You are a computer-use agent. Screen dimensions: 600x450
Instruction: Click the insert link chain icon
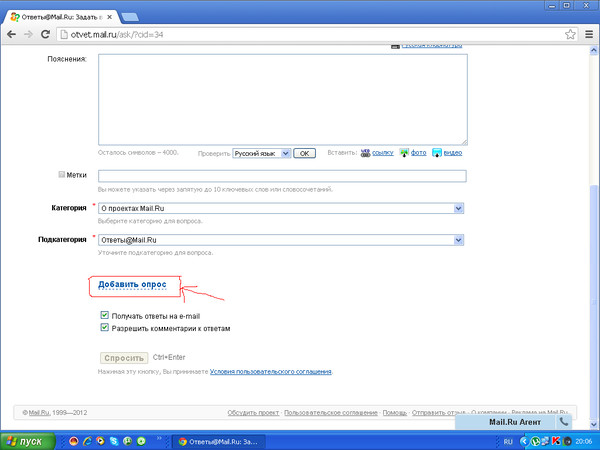365,153
